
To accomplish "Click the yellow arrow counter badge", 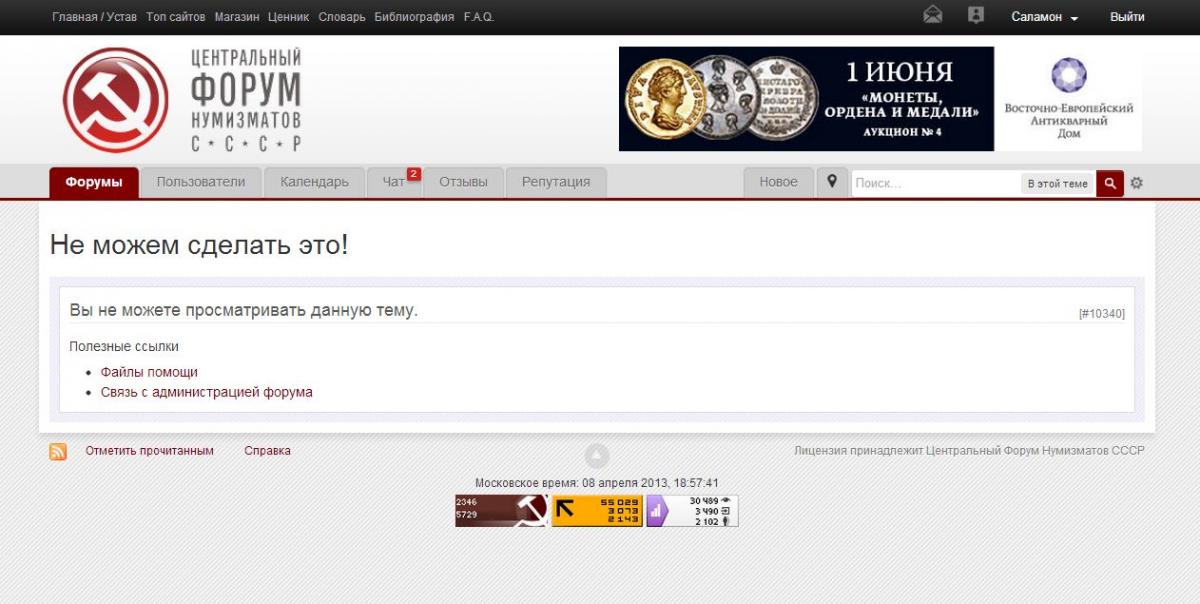I will [597, 511].
